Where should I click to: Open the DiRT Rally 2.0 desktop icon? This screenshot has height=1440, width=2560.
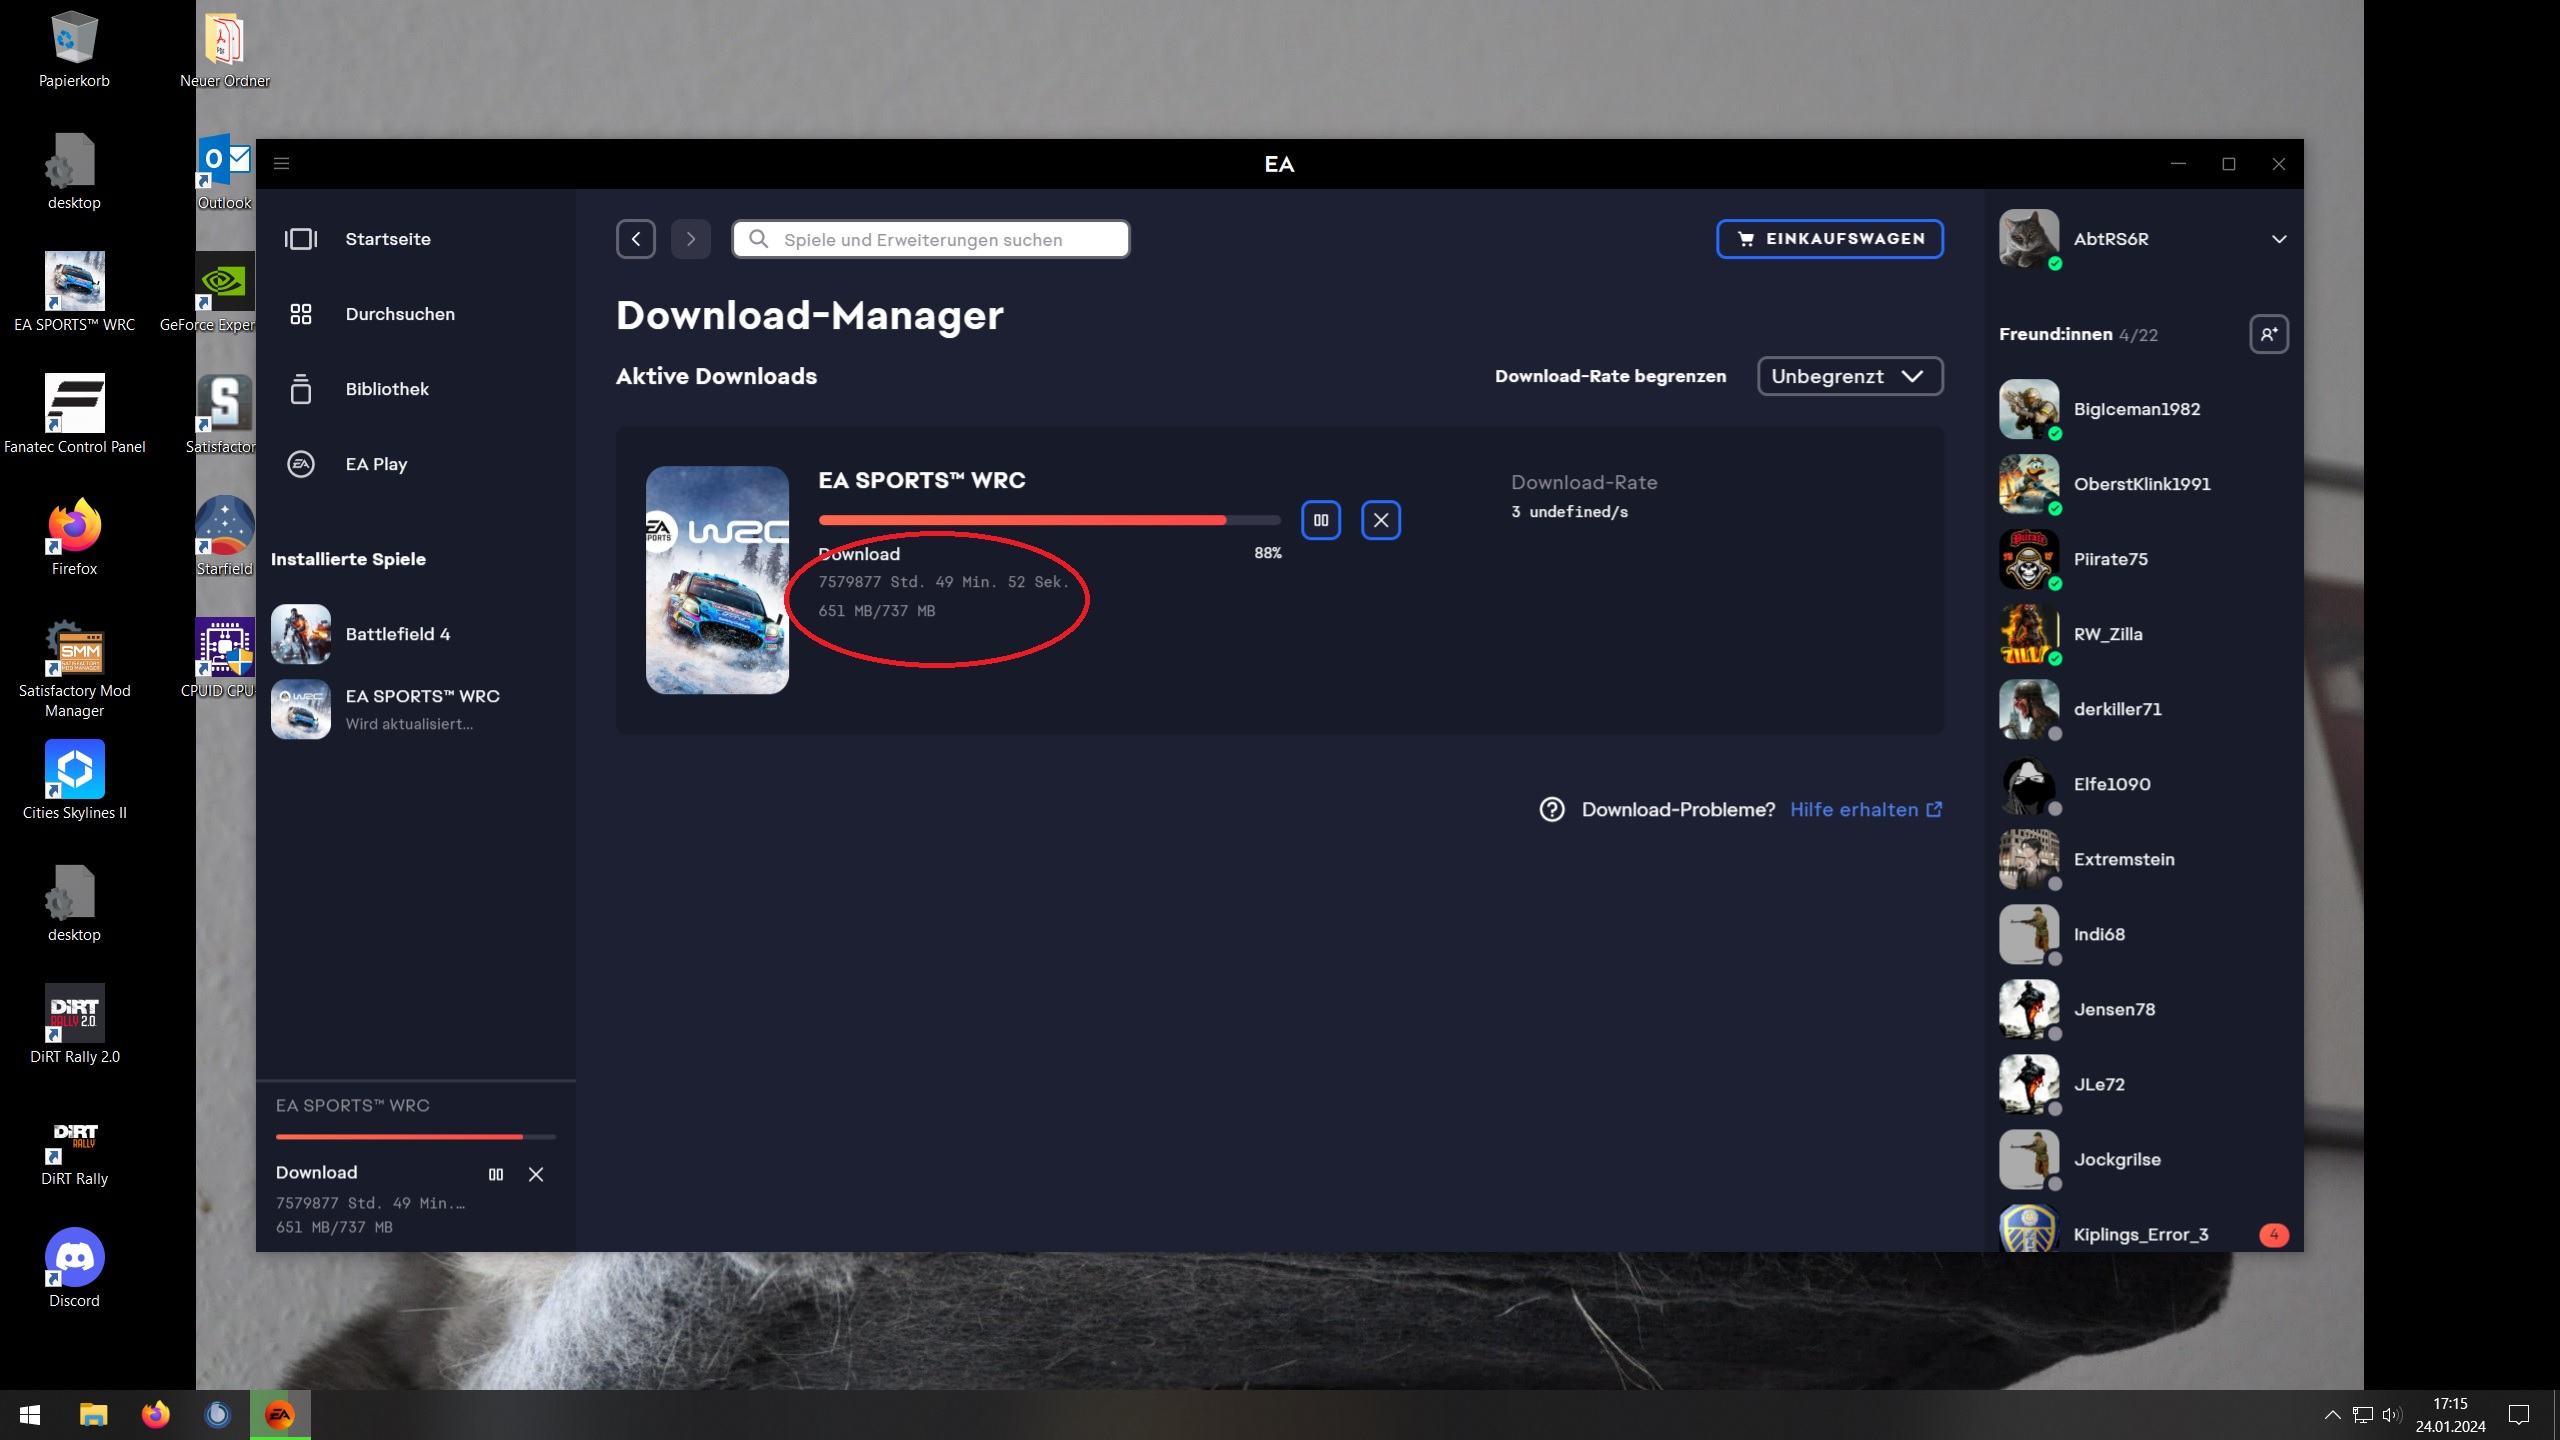[x=74, y=1024]
